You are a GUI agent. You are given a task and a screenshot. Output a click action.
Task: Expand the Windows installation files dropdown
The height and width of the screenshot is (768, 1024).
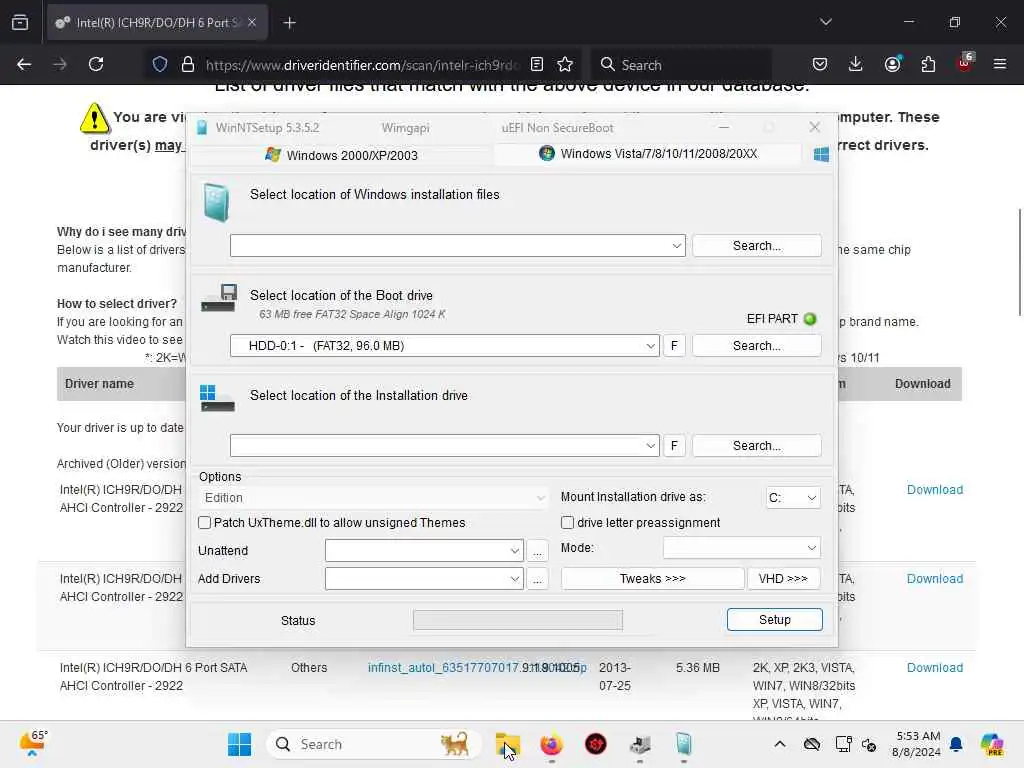coord(677,246)
